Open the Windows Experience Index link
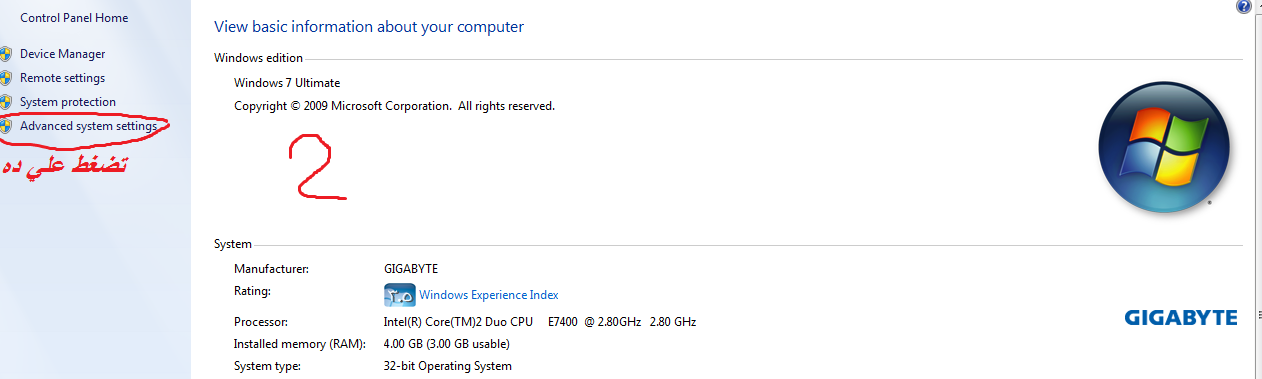Screen dimensions: 1262x379 click(489, 295)
